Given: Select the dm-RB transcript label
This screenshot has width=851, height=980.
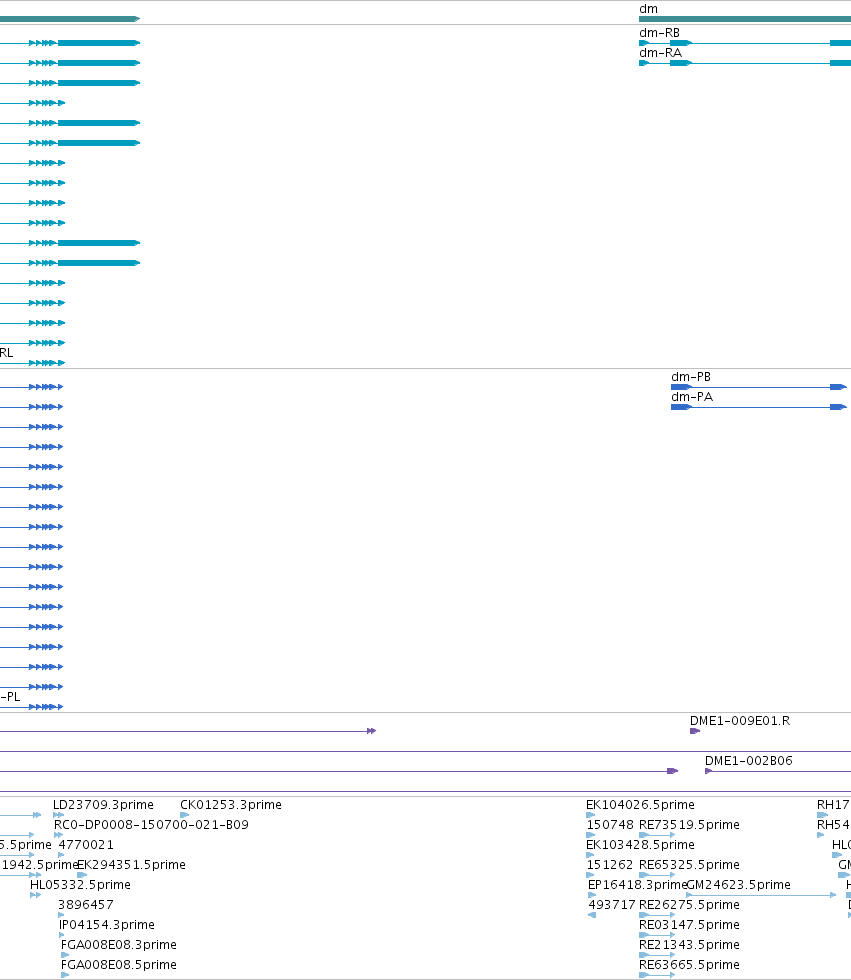Looking at the screenshot, I should pos(659,32).
